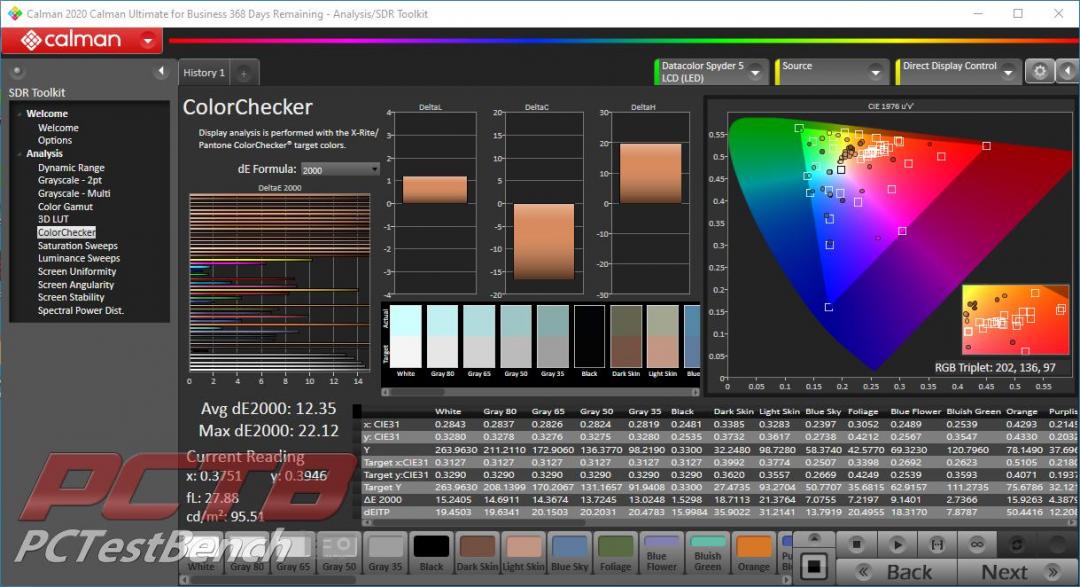Collapse the Analysis tree section
Viewport: 1080px width, 587px height.
pyautogui.click(x=18, y=154)
